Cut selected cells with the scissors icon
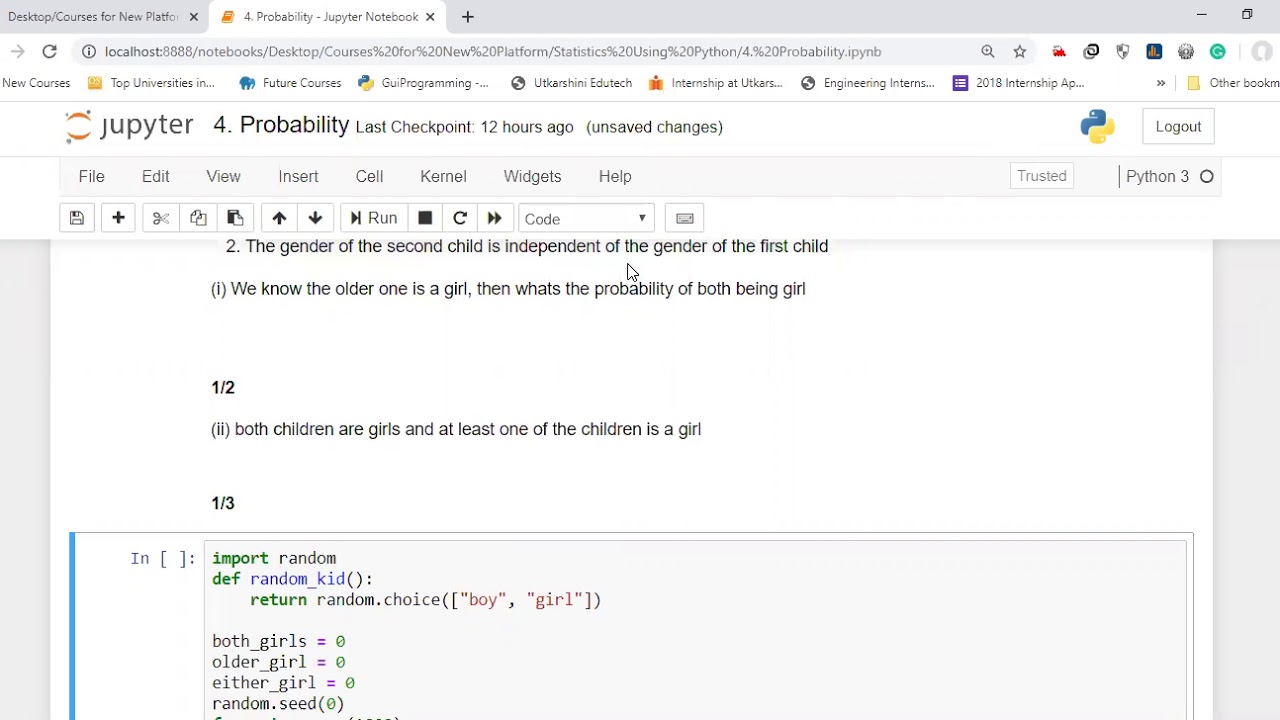 click(x=161, y=218)
